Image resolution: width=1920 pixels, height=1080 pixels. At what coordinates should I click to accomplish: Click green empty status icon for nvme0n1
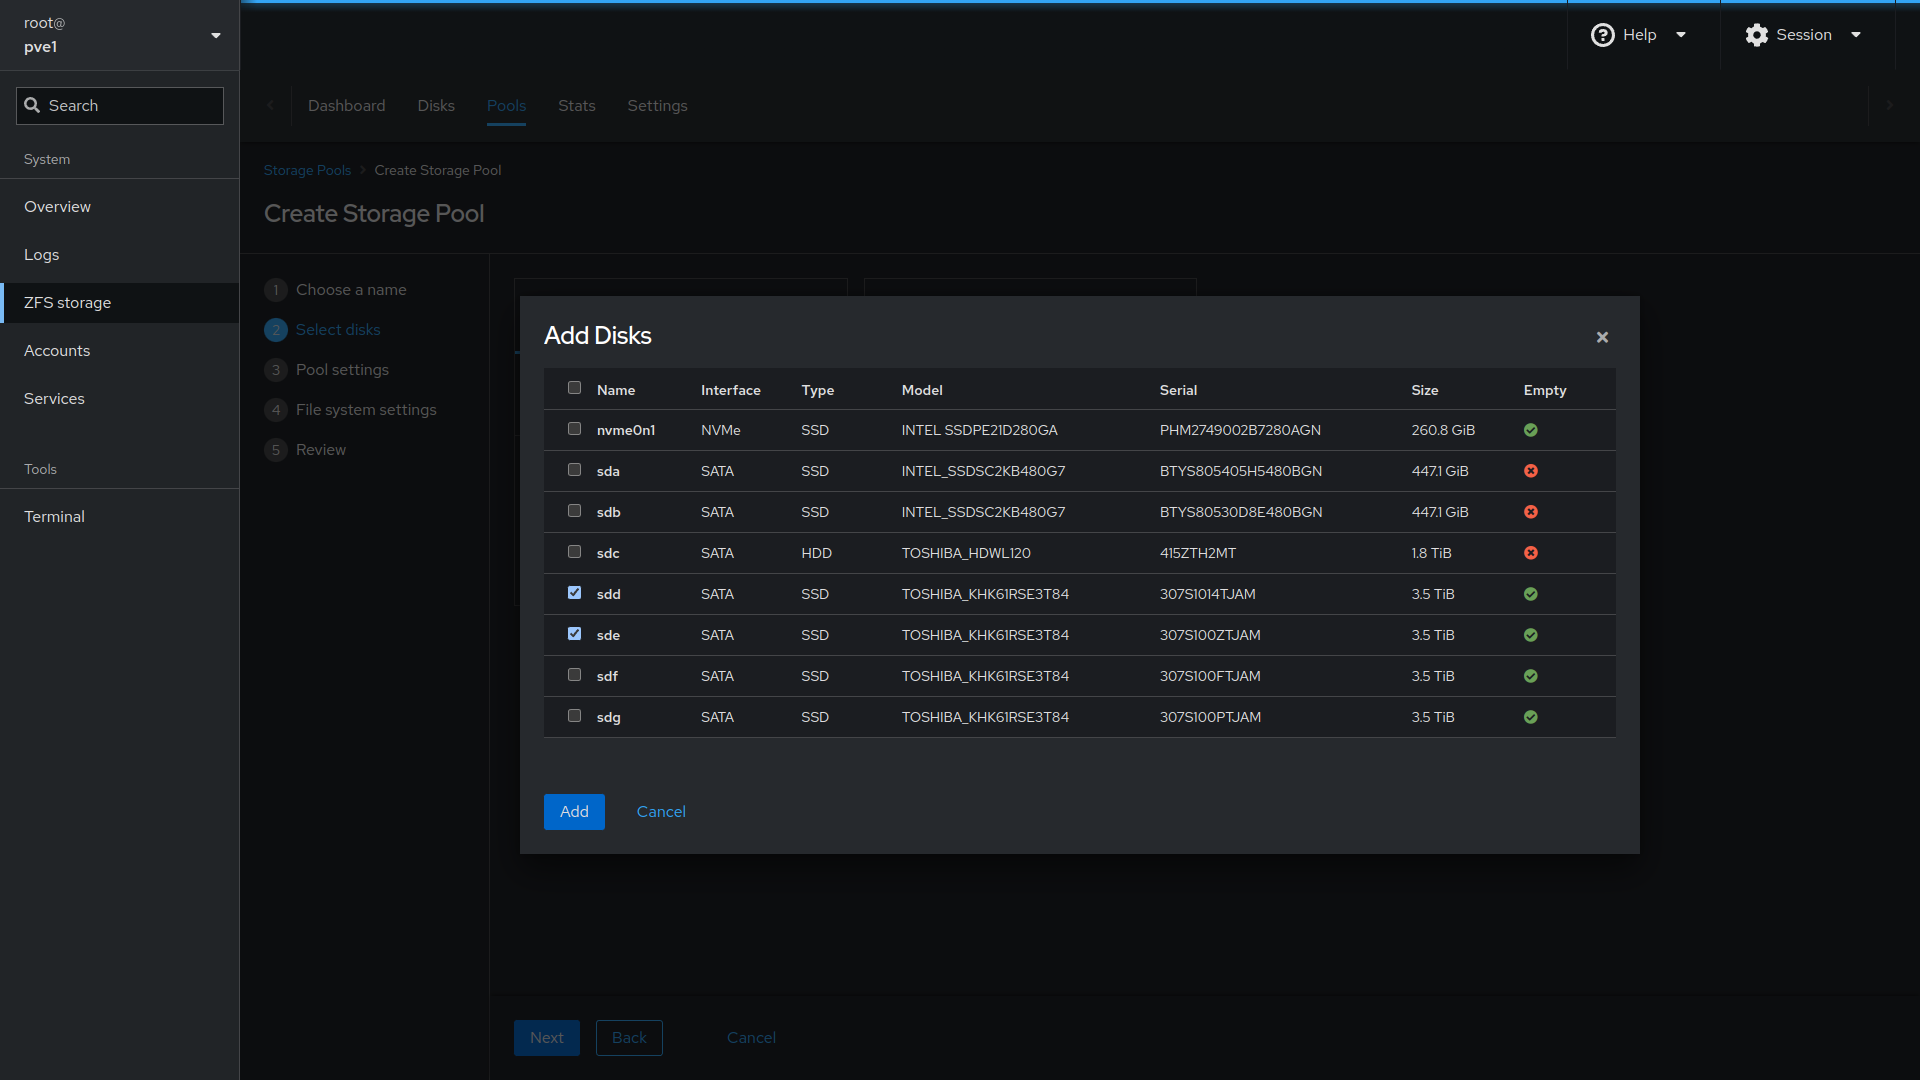tap(1530, 430)
